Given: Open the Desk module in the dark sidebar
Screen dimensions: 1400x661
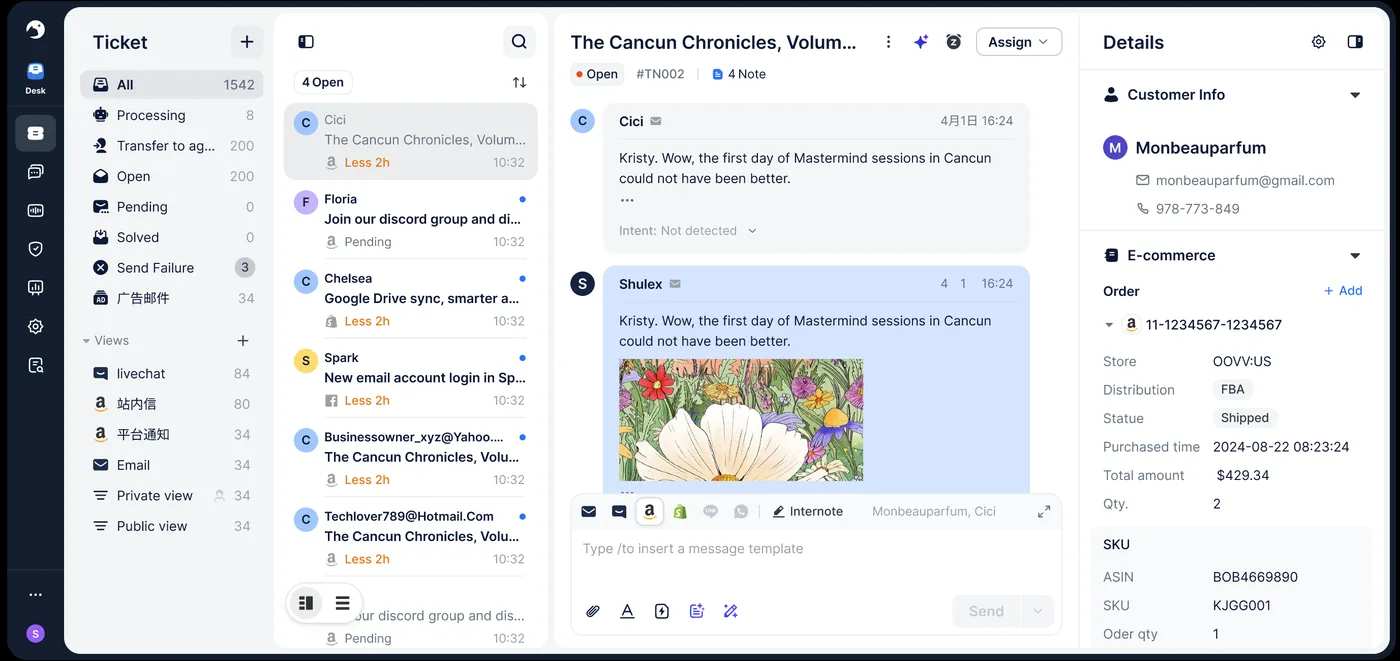Looking at the screenshot, I should click(x=35, y=77).
